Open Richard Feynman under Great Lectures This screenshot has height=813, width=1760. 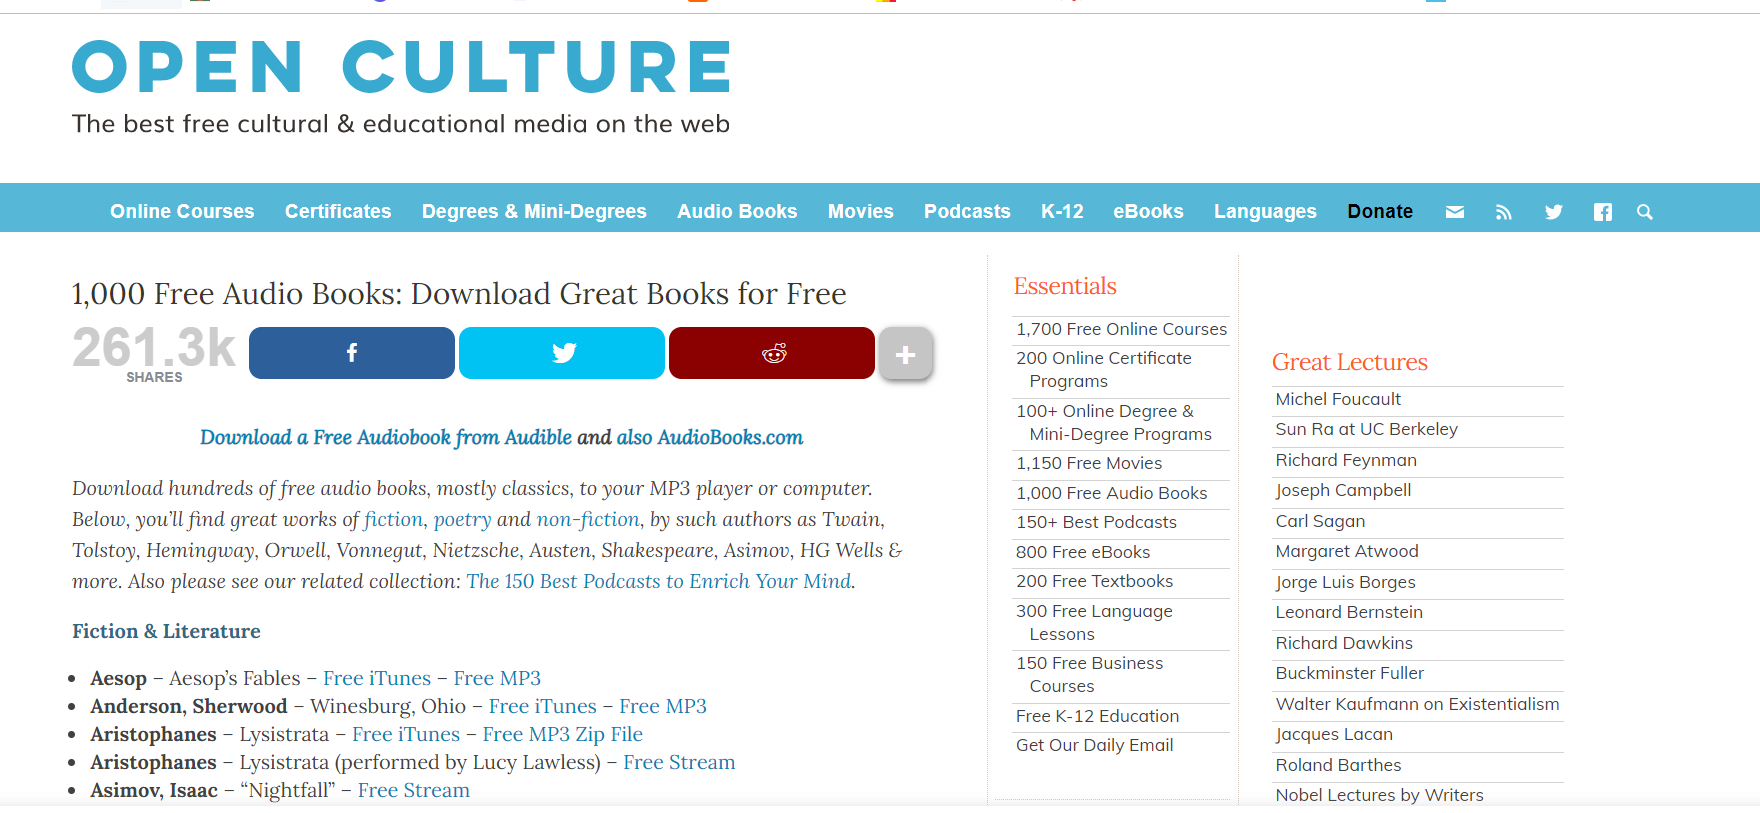point(1345,460)
